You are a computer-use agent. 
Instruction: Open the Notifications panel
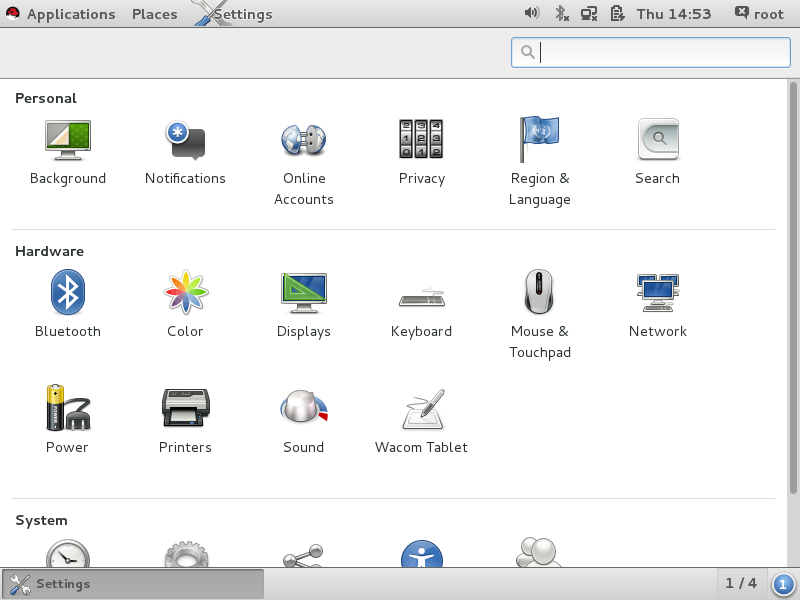coord(185,152)
